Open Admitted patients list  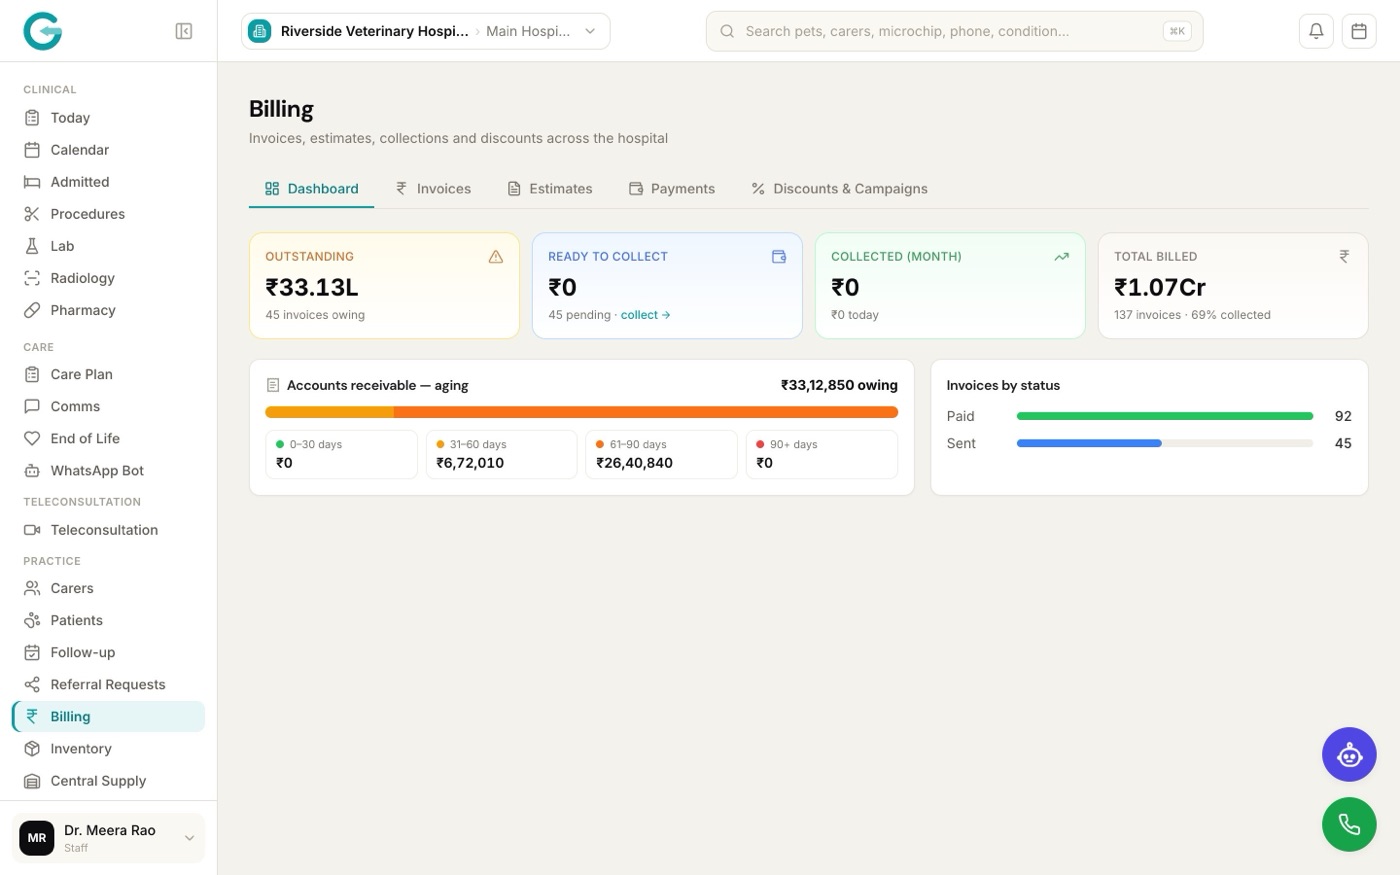(108, 182)
